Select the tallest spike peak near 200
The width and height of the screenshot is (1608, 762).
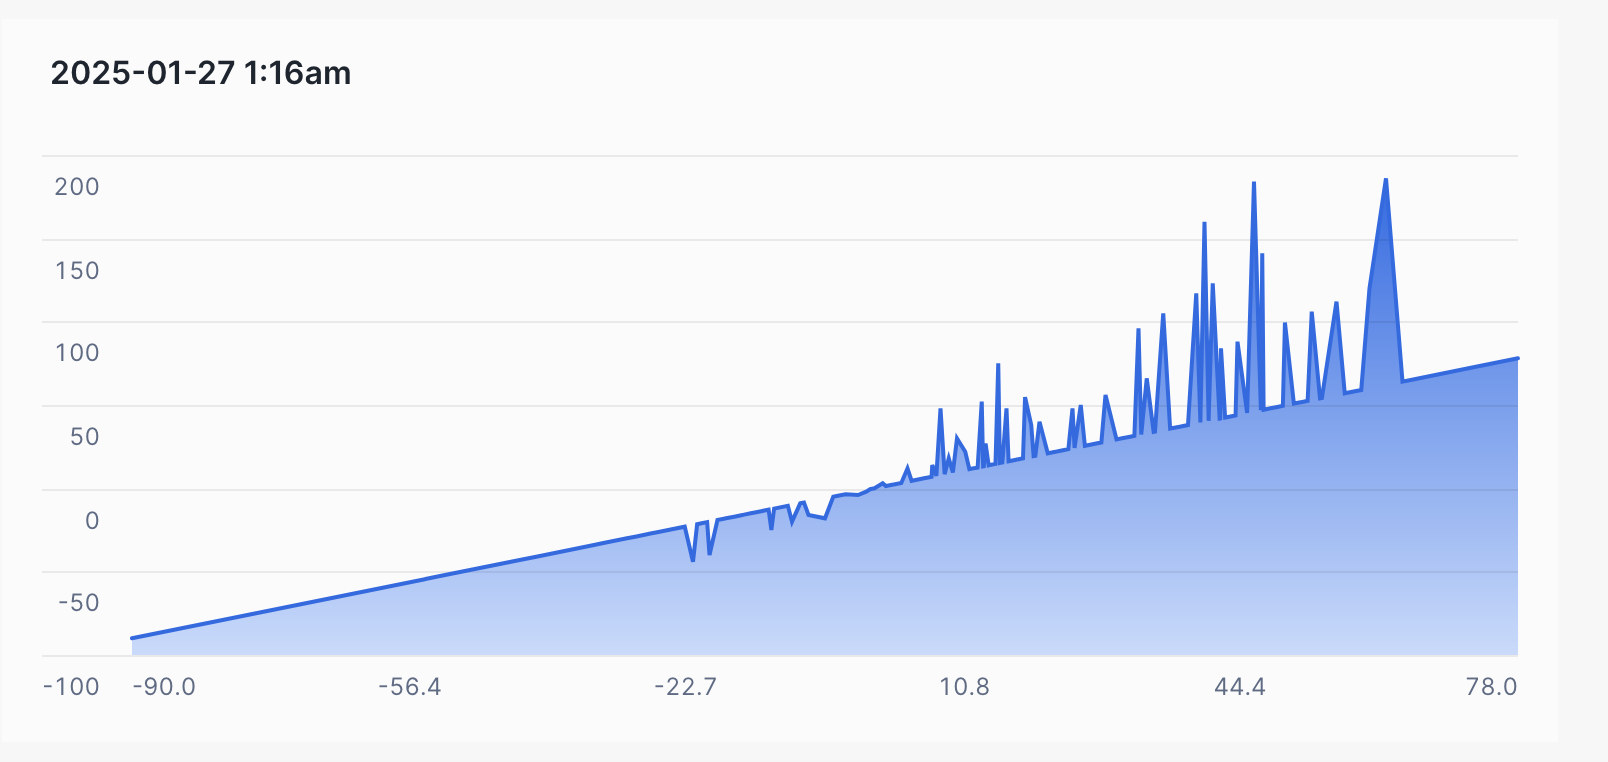[1385, 180]
